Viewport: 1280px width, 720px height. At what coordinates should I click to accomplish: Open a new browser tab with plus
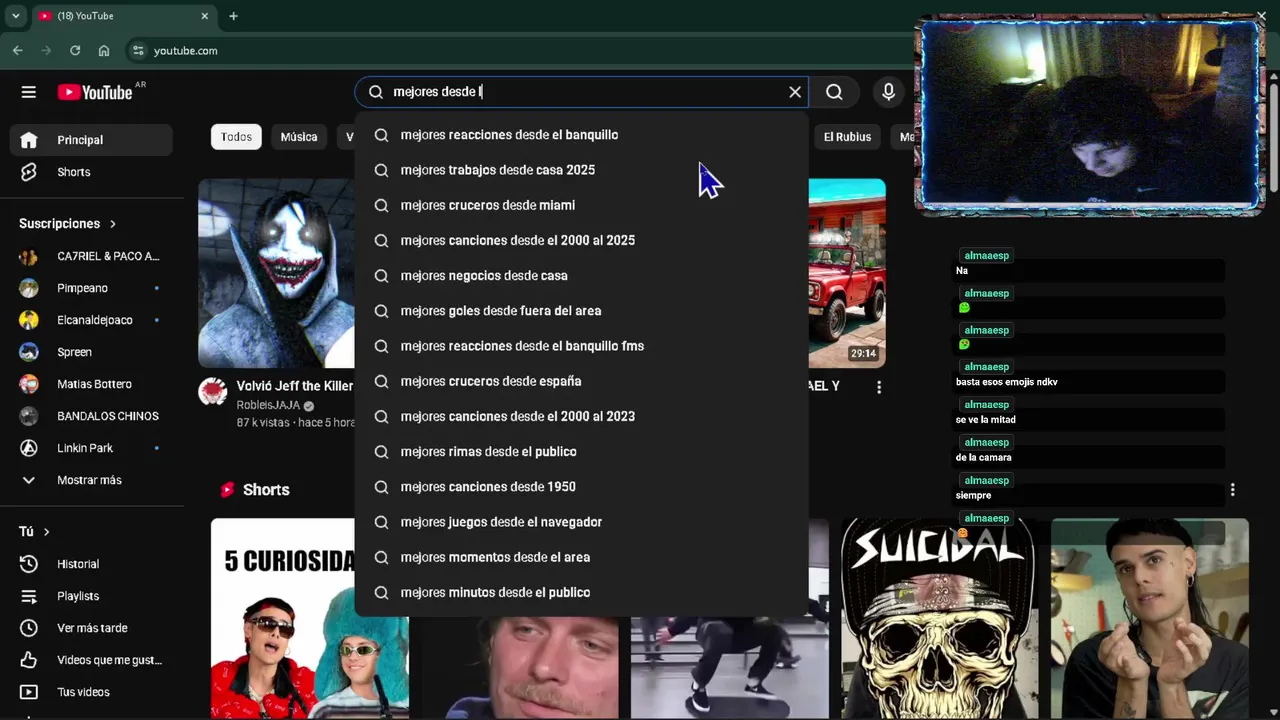pyautogui.click(x=233, y=16)
